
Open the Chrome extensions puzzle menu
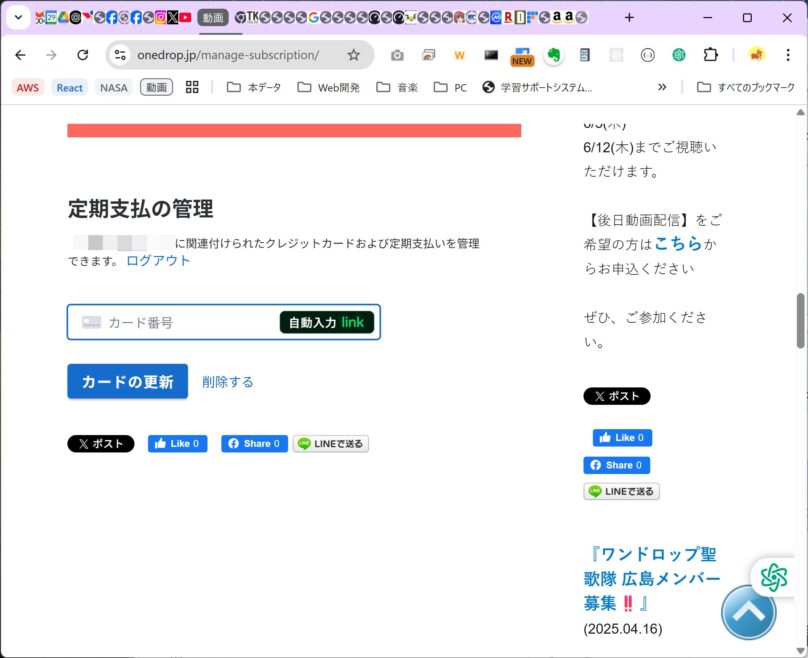[x=710, y=55]
